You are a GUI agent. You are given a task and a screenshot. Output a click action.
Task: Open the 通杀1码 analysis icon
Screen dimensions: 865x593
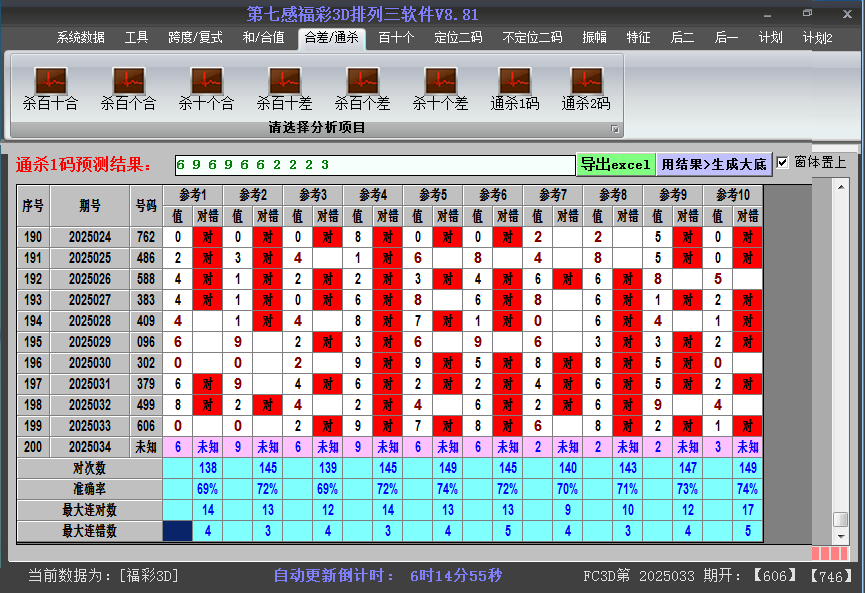click(x=515, y=88)
